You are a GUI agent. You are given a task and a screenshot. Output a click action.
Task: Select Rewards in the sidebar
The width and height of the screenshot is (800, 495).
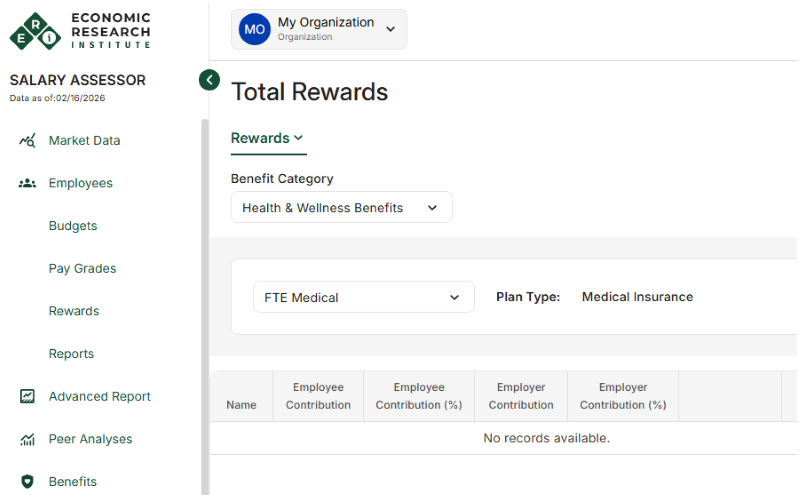[74, 311]
